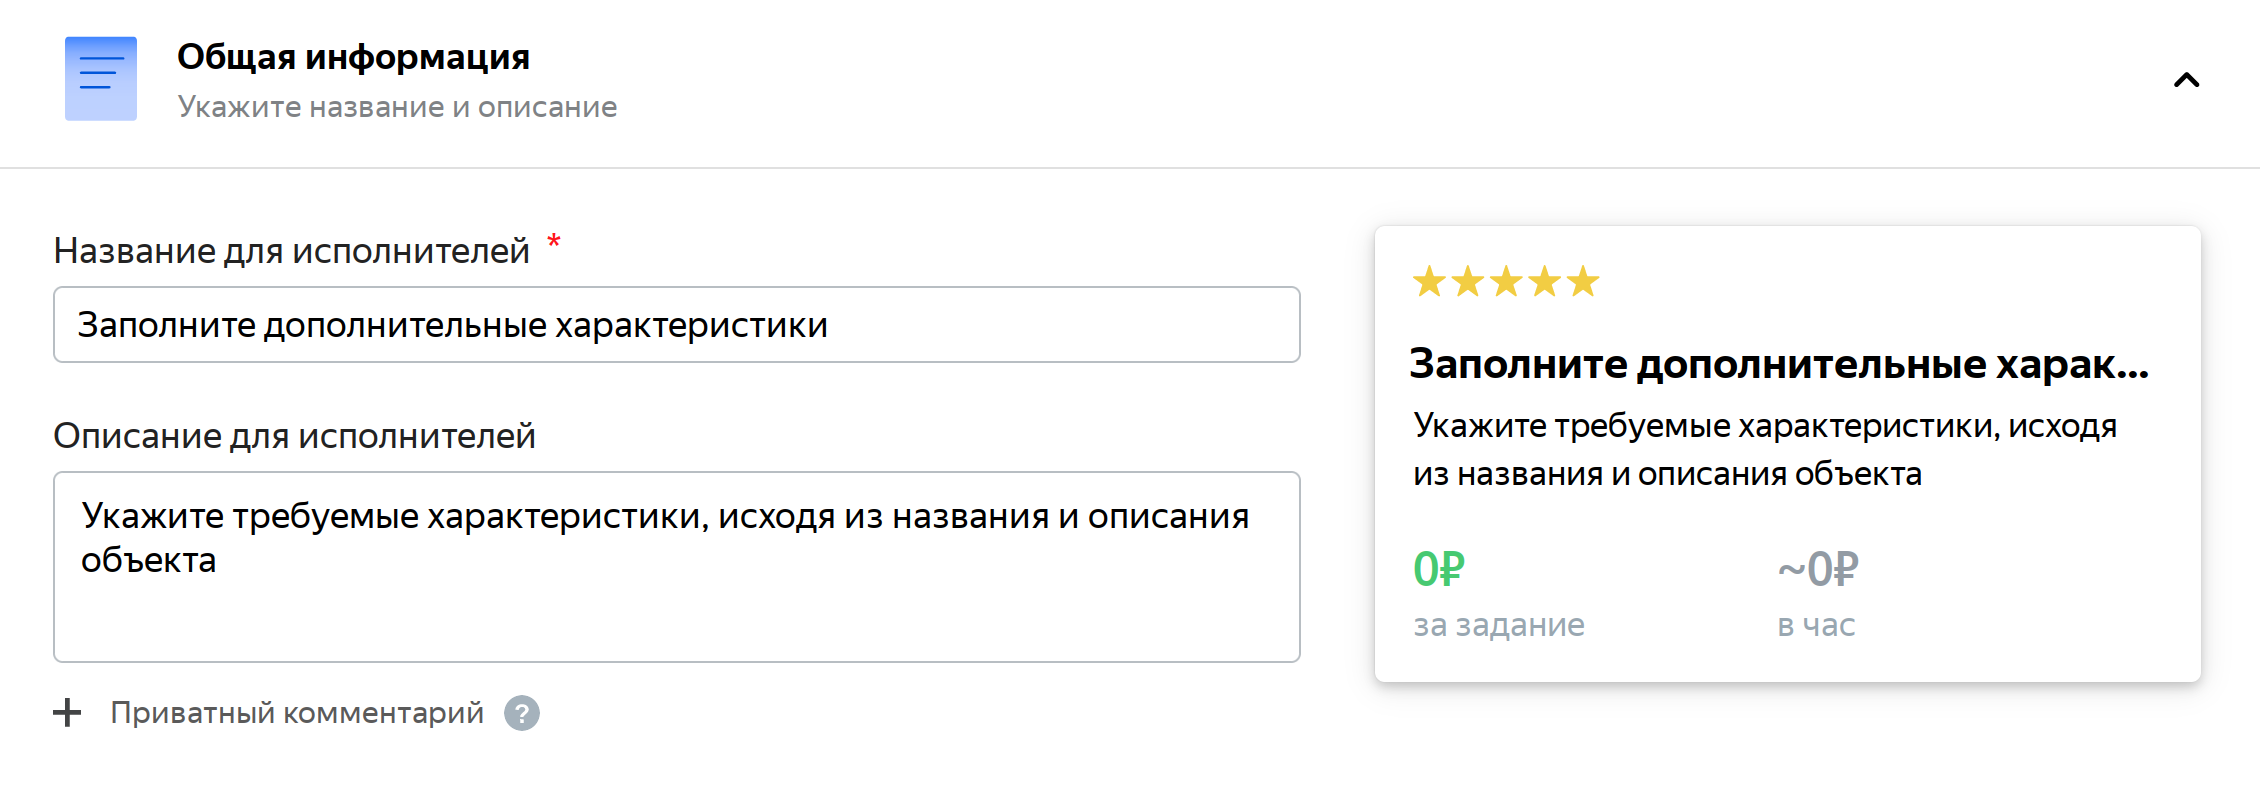
Task: Click the gray ~0₽ hourly amount
Action: click(x=1817, y=570)
